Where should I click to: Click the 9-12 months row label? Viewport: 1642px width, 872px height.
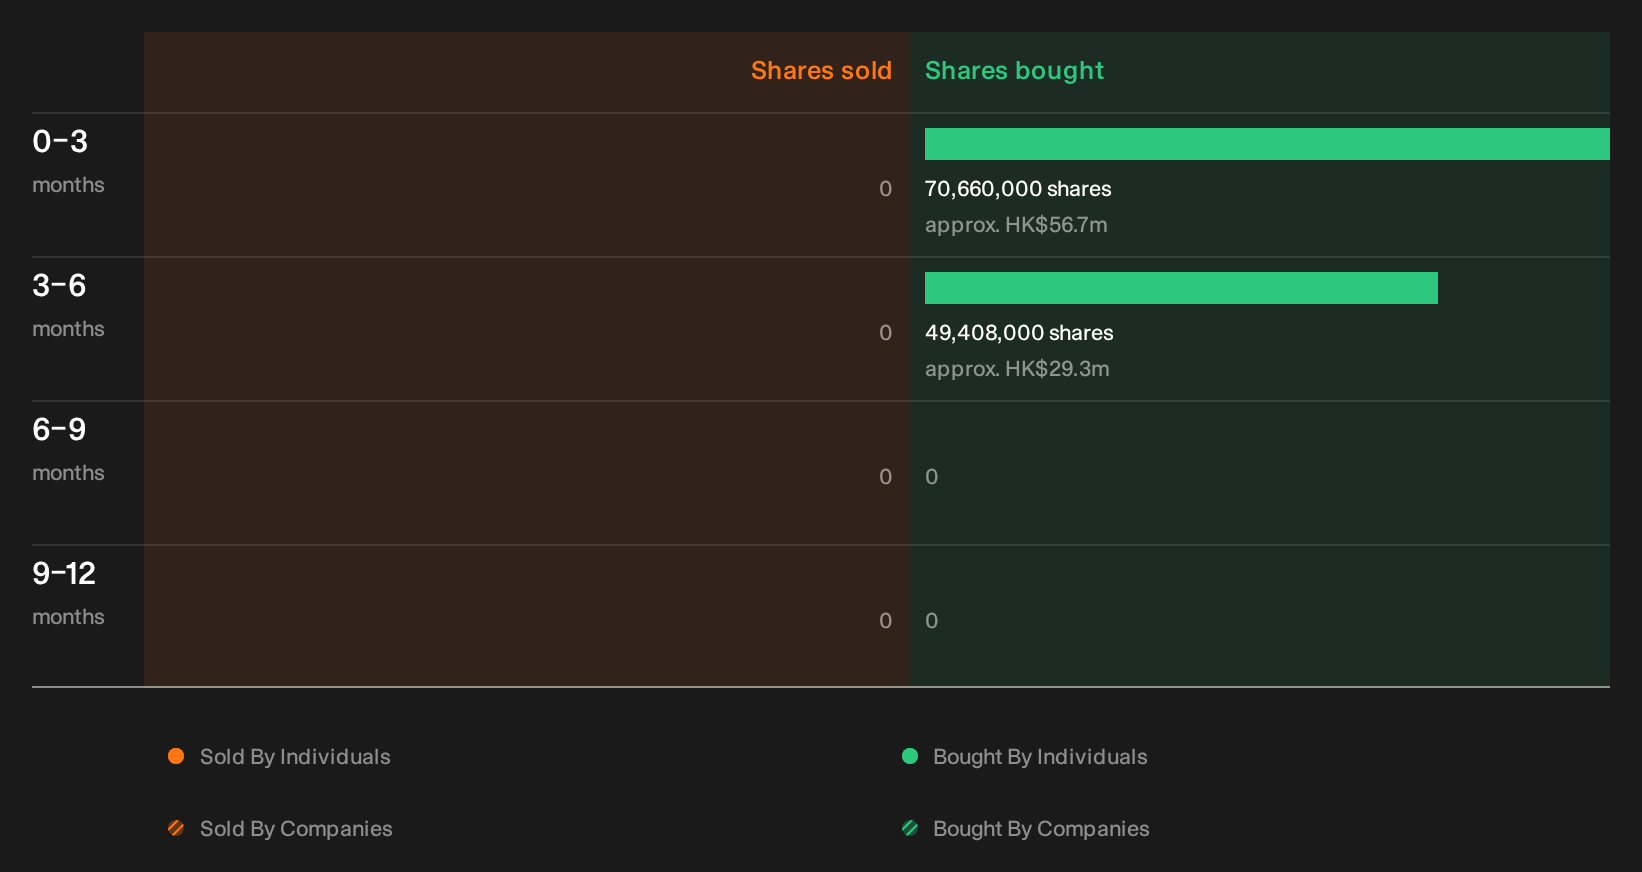pyautogui.click(x=68, y=593)
